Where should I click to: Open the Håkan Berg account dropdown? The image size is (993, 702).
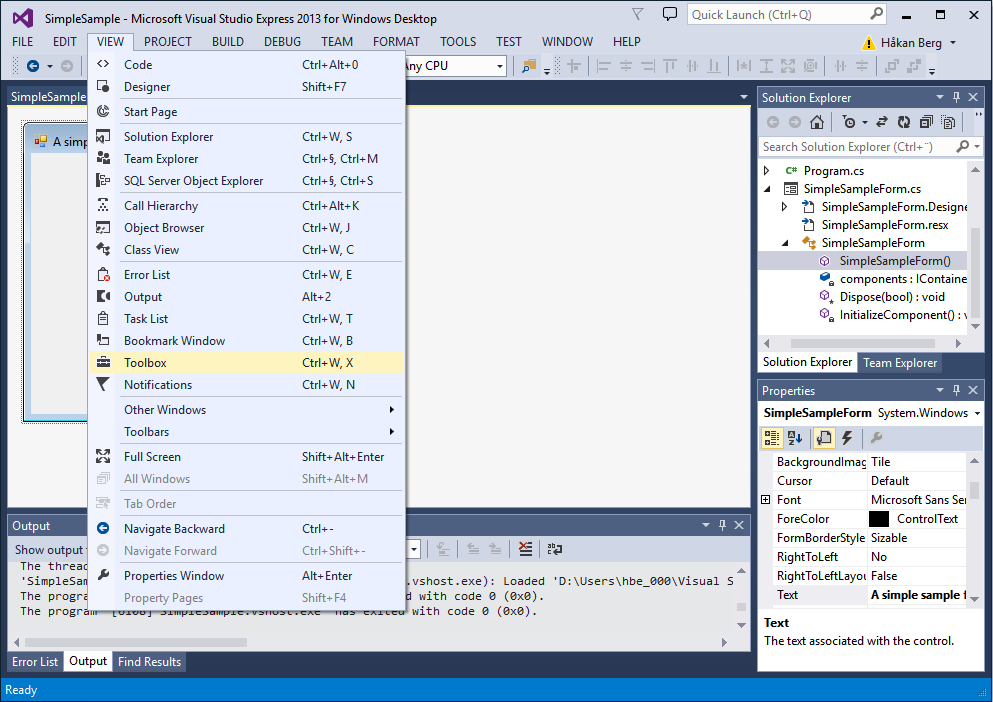(x=952, y=43)
